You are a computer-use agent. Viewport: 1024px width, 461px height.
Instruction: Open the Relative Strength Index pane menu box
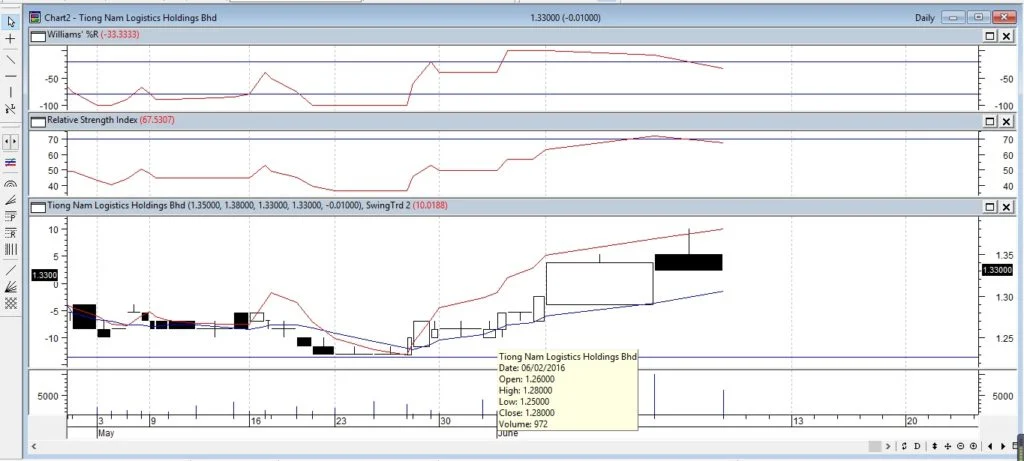[x=39, y=121]
